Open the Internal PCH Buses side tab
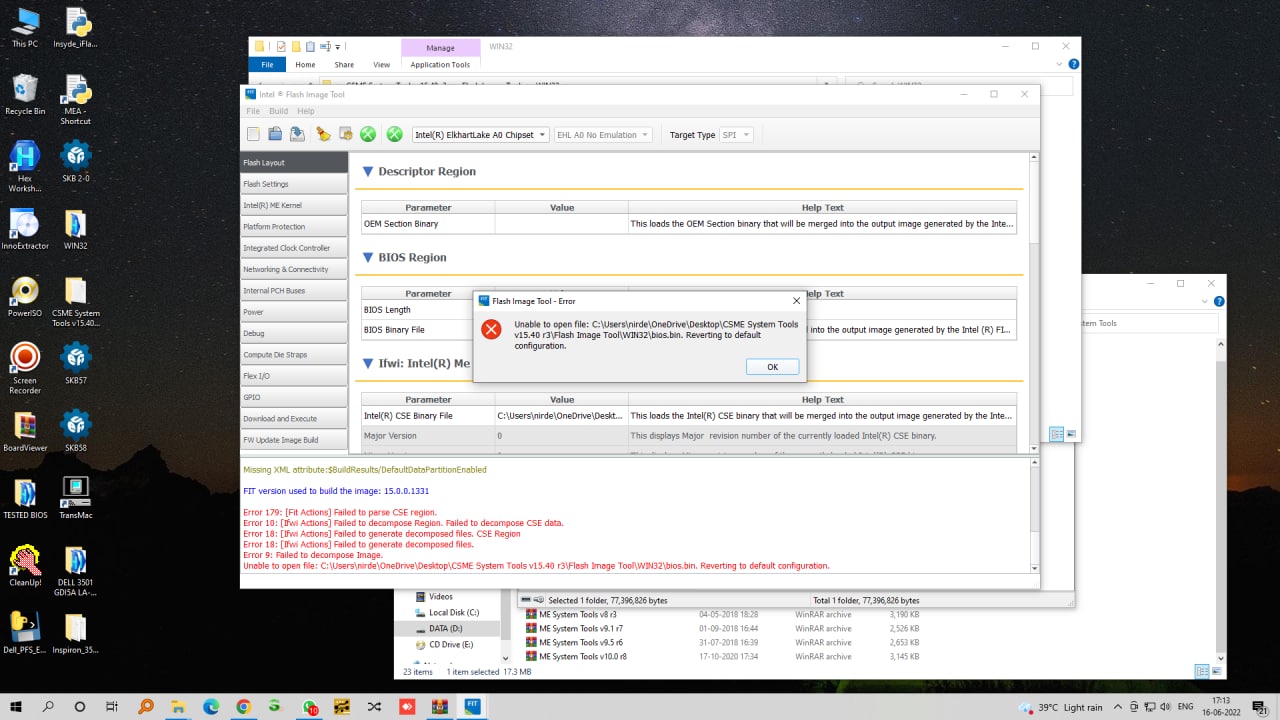The image size is (1280, 720). point(294,291)
